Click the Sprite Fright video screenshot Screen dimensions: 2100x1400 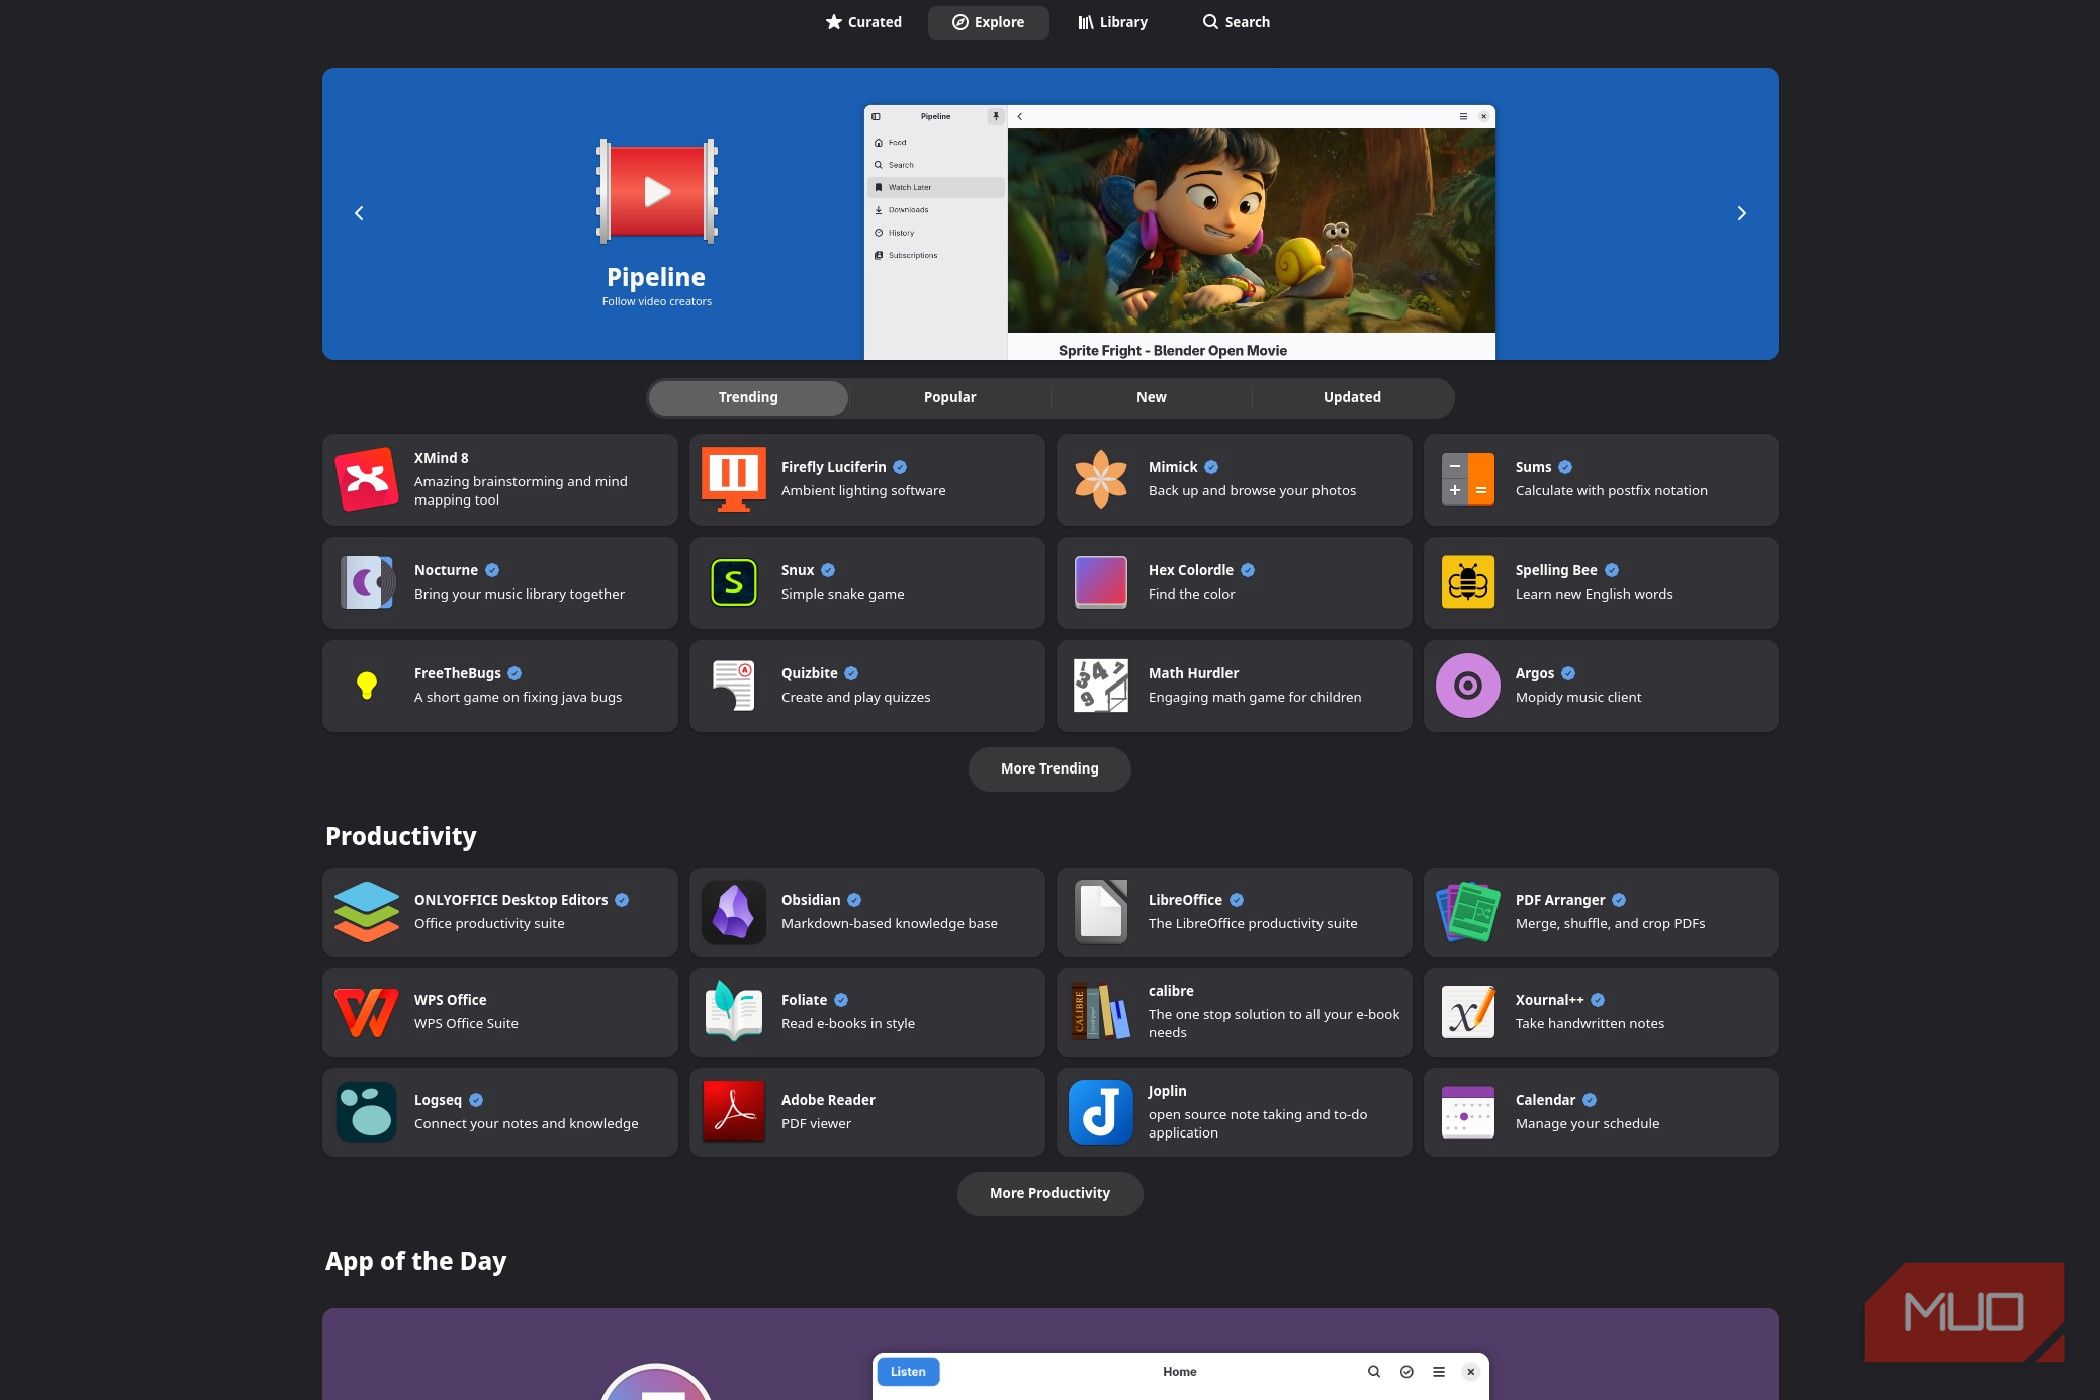click(1251, 230)
